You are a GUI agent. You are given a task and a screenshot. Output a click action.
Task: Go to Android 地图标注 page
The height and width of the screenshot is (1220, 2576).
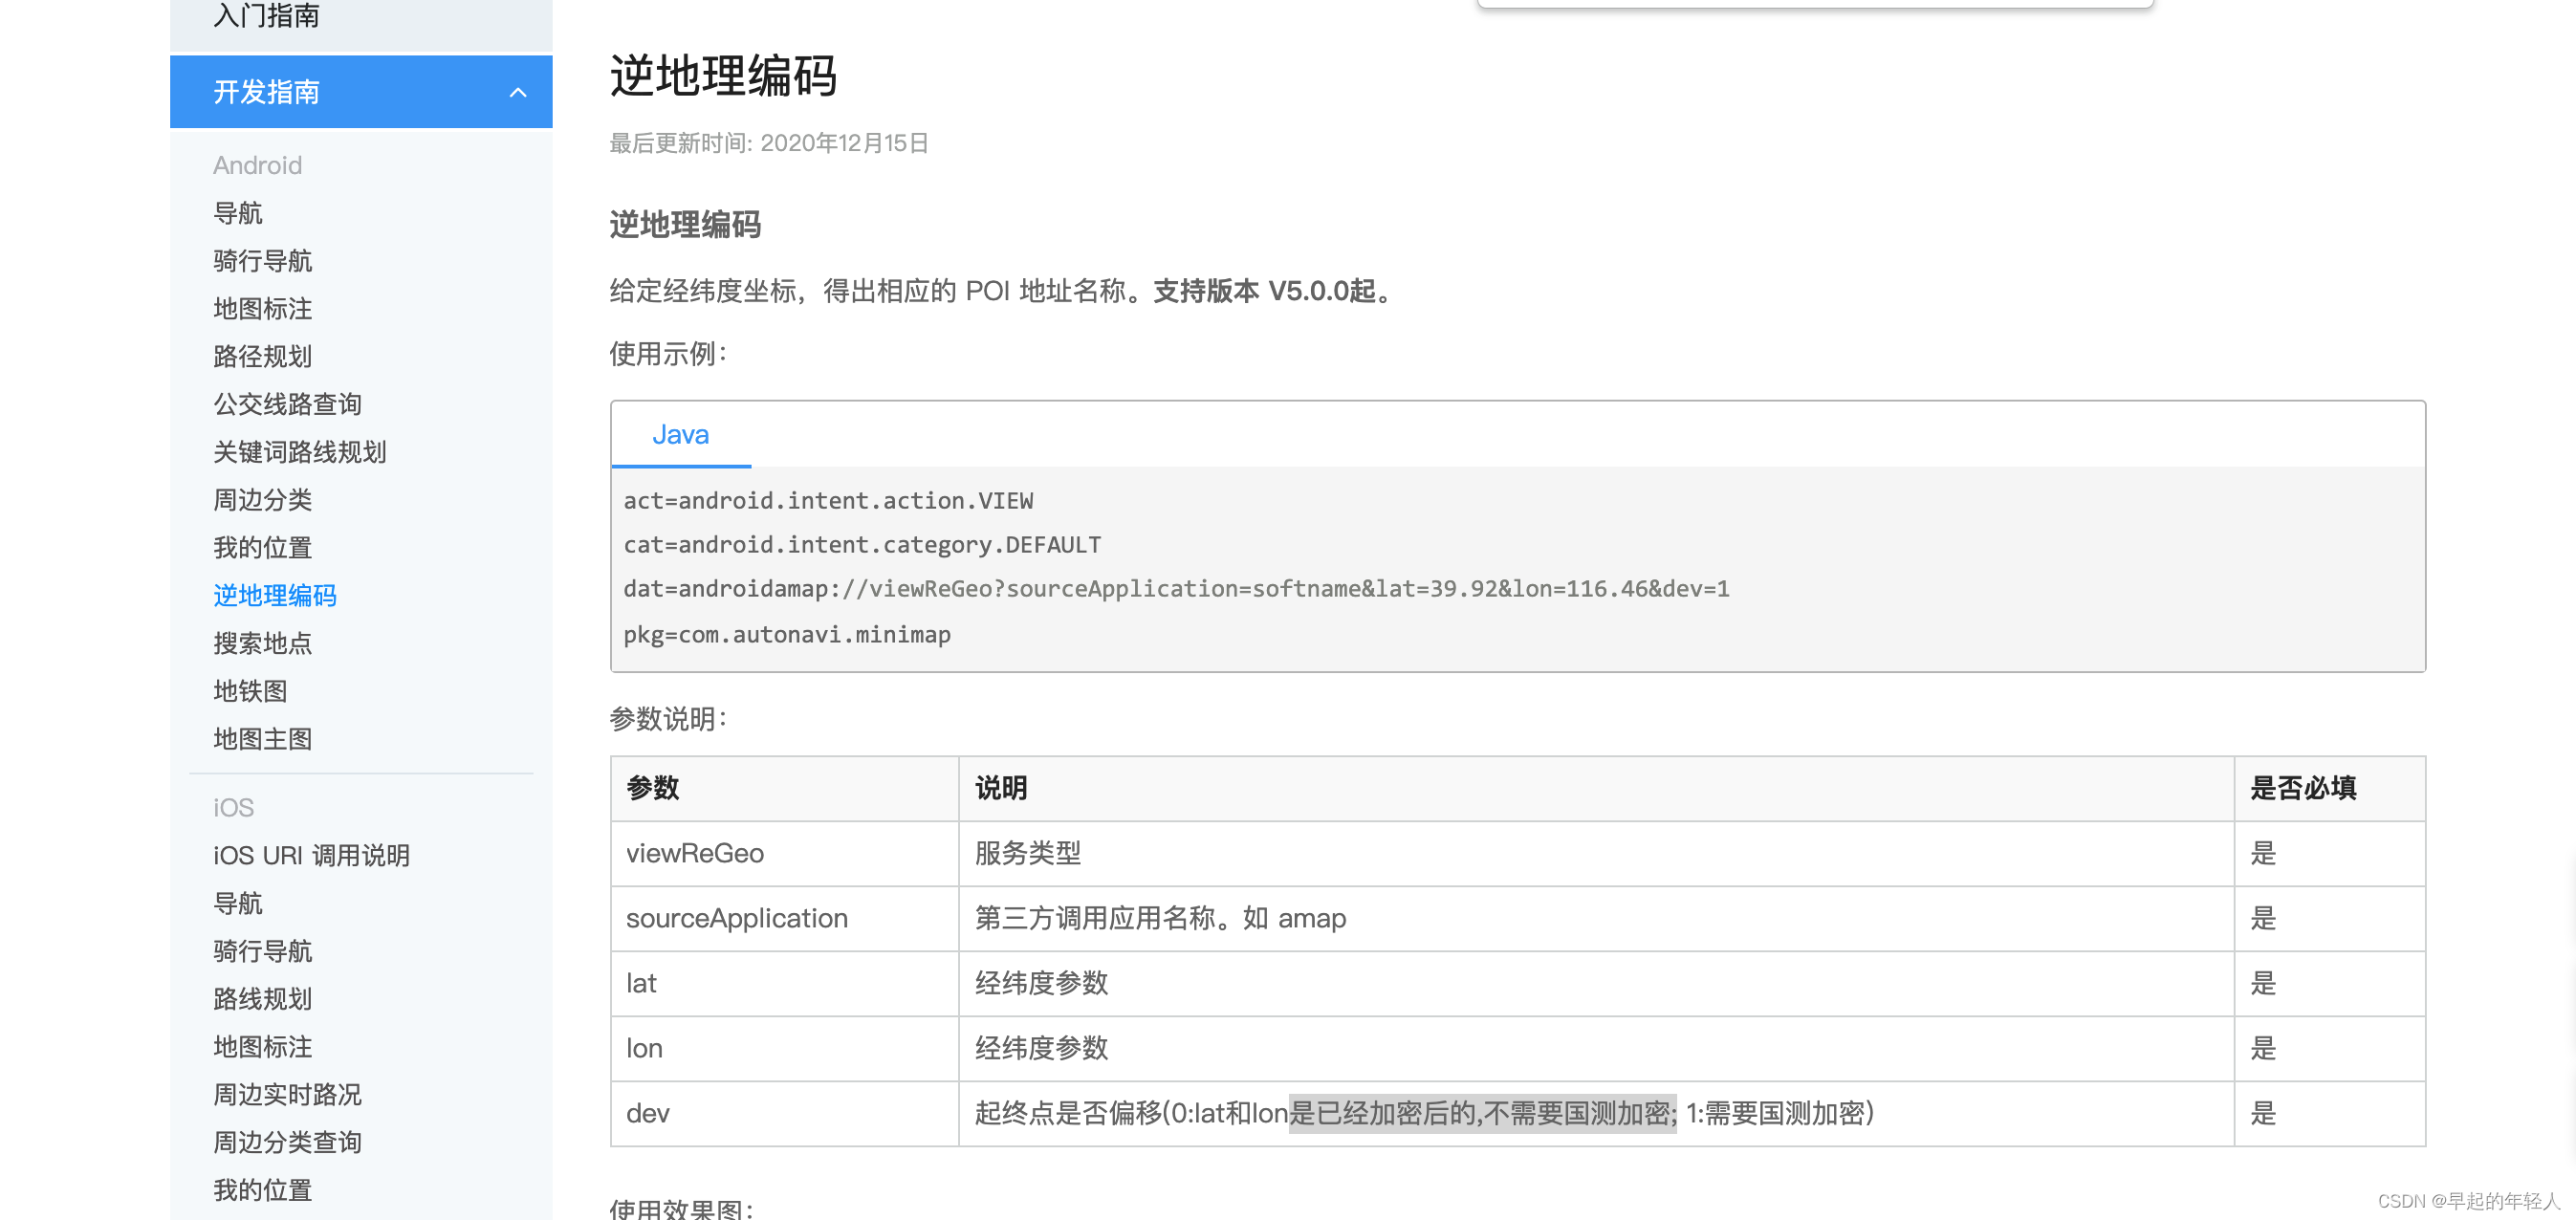pos(262,309)
